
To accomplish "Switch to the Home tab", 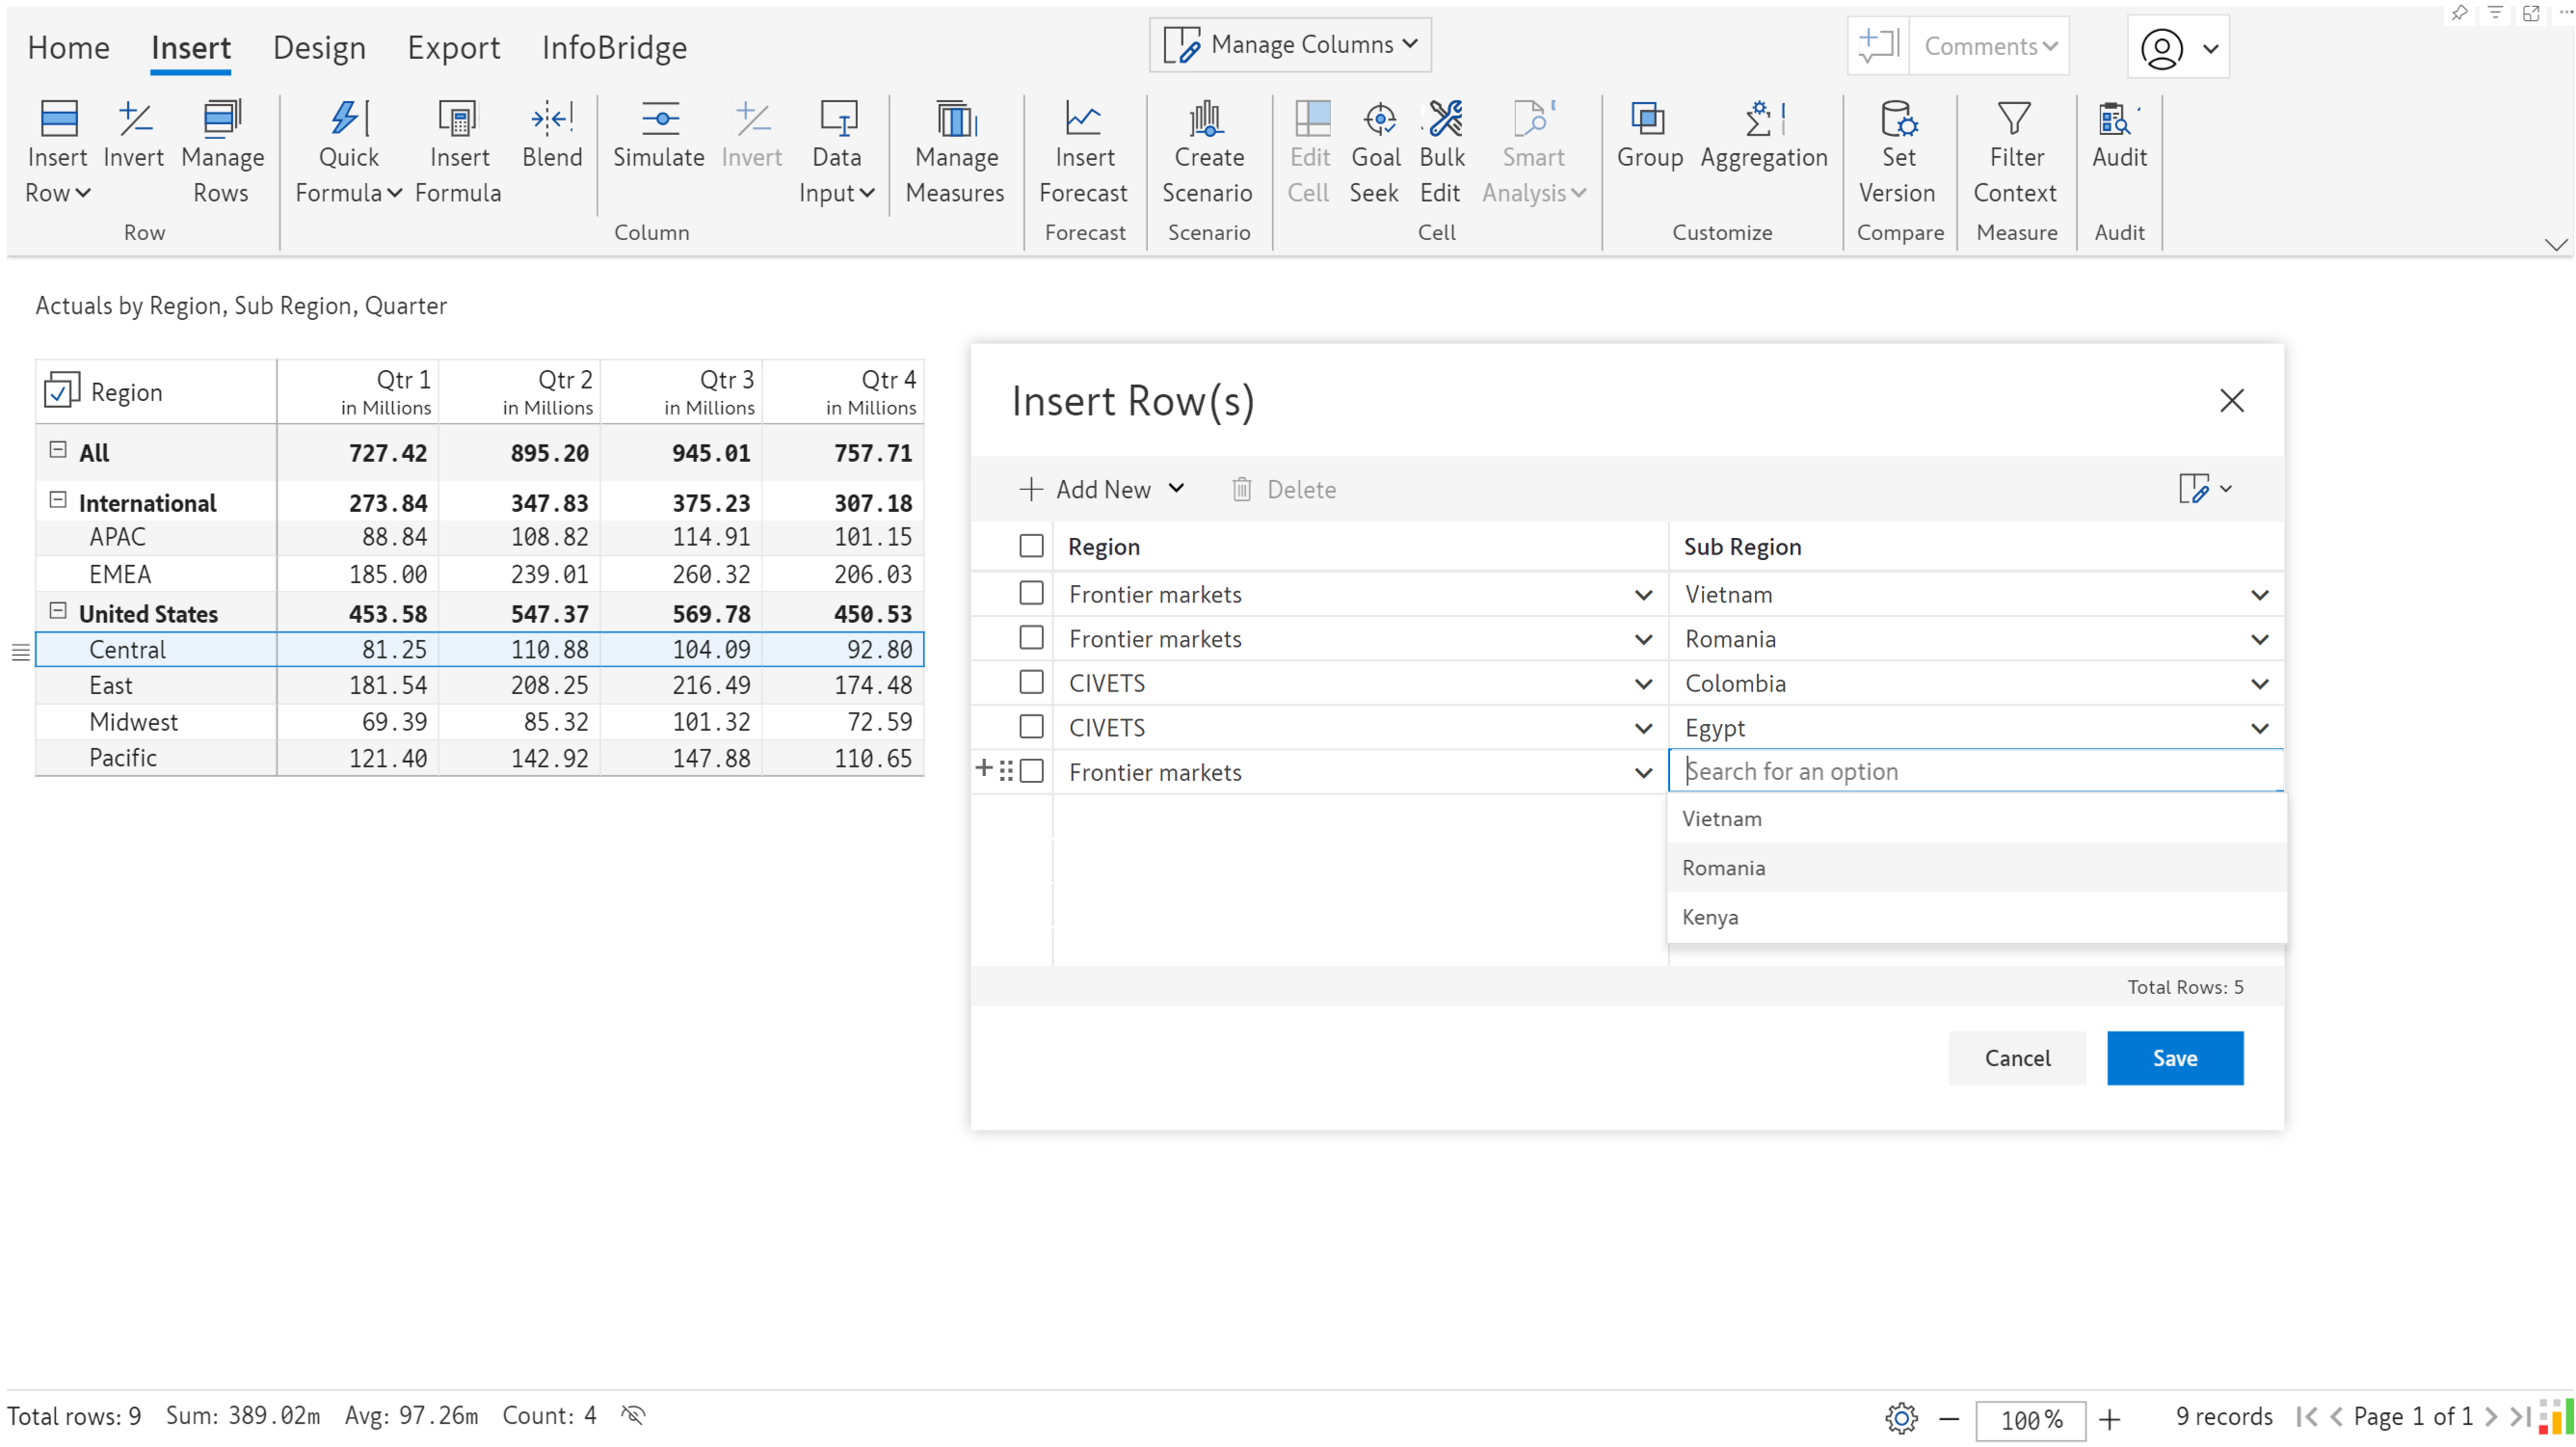I will 68,47.
